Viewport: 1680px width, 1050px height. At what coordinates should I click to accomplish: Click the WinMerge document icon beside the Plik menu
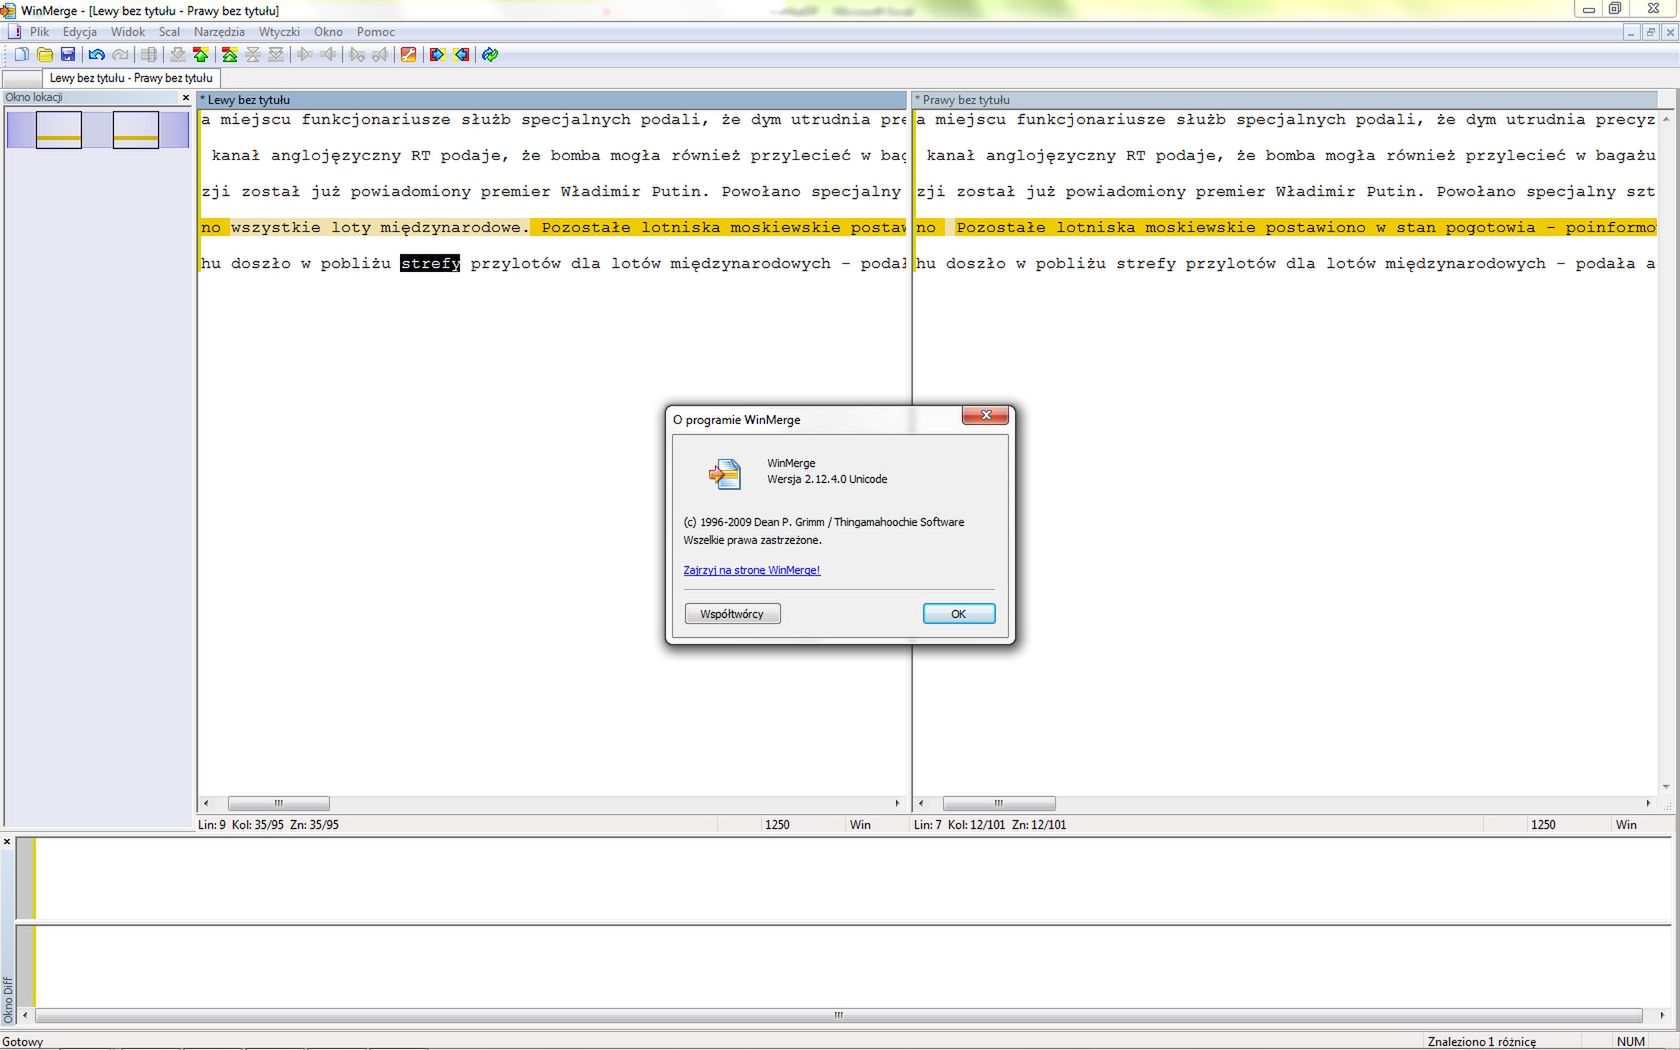pos(14,32)
